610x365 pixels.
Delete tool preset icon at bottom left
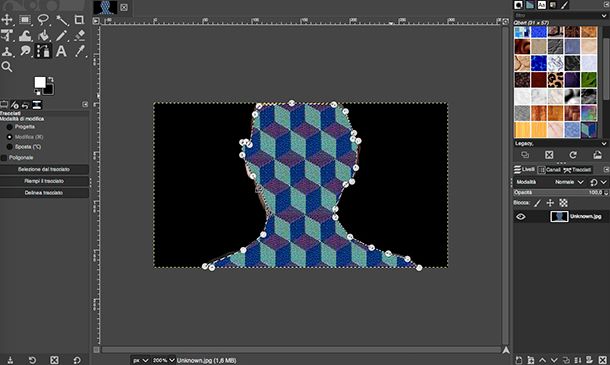point(54,360)
